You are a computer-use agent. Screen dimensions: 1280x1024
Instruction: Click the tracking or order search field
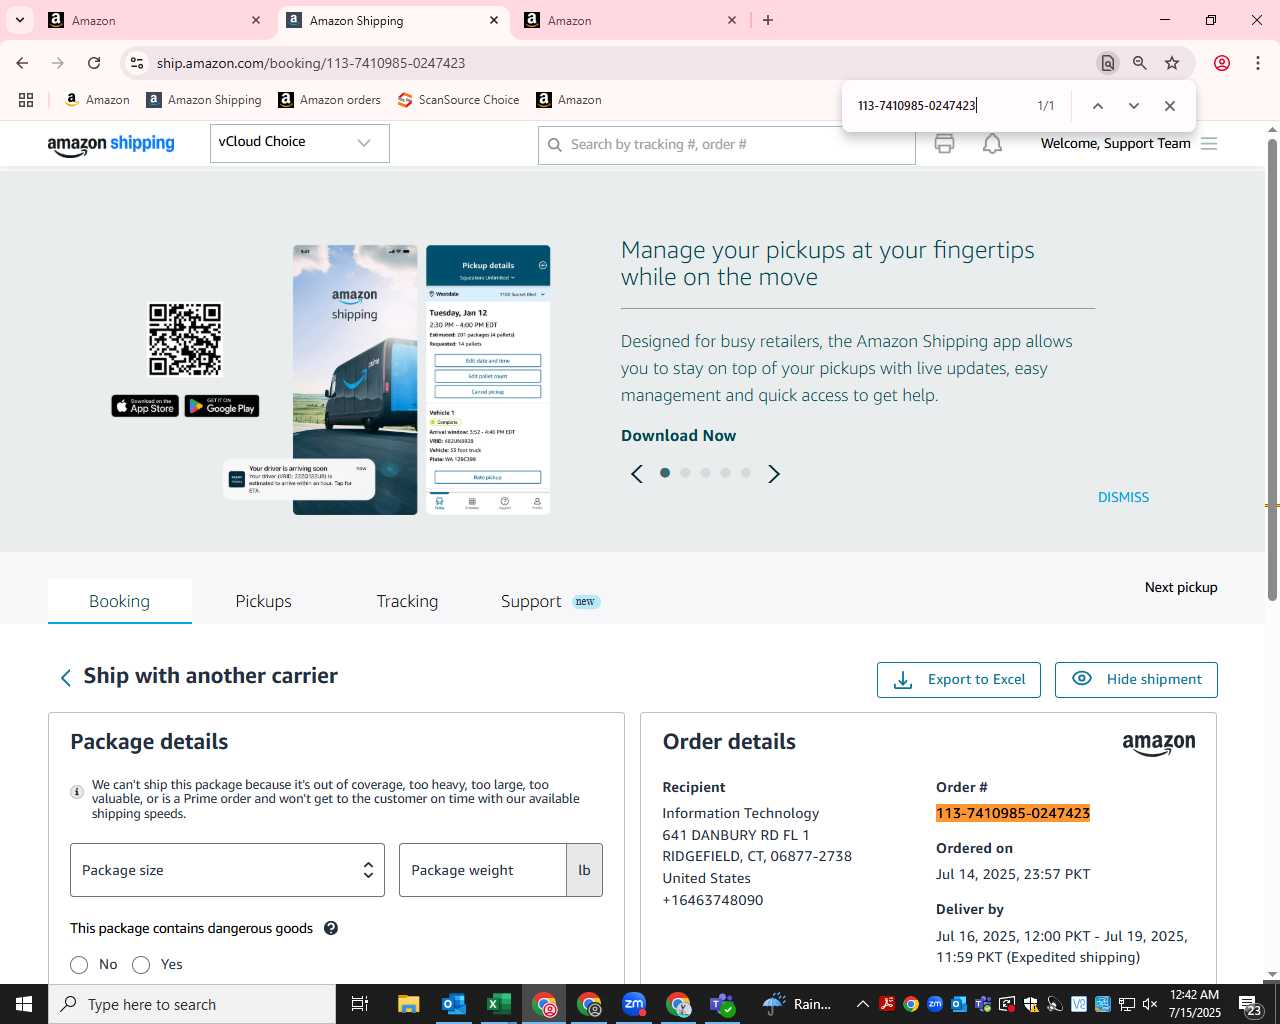[727, 145]
